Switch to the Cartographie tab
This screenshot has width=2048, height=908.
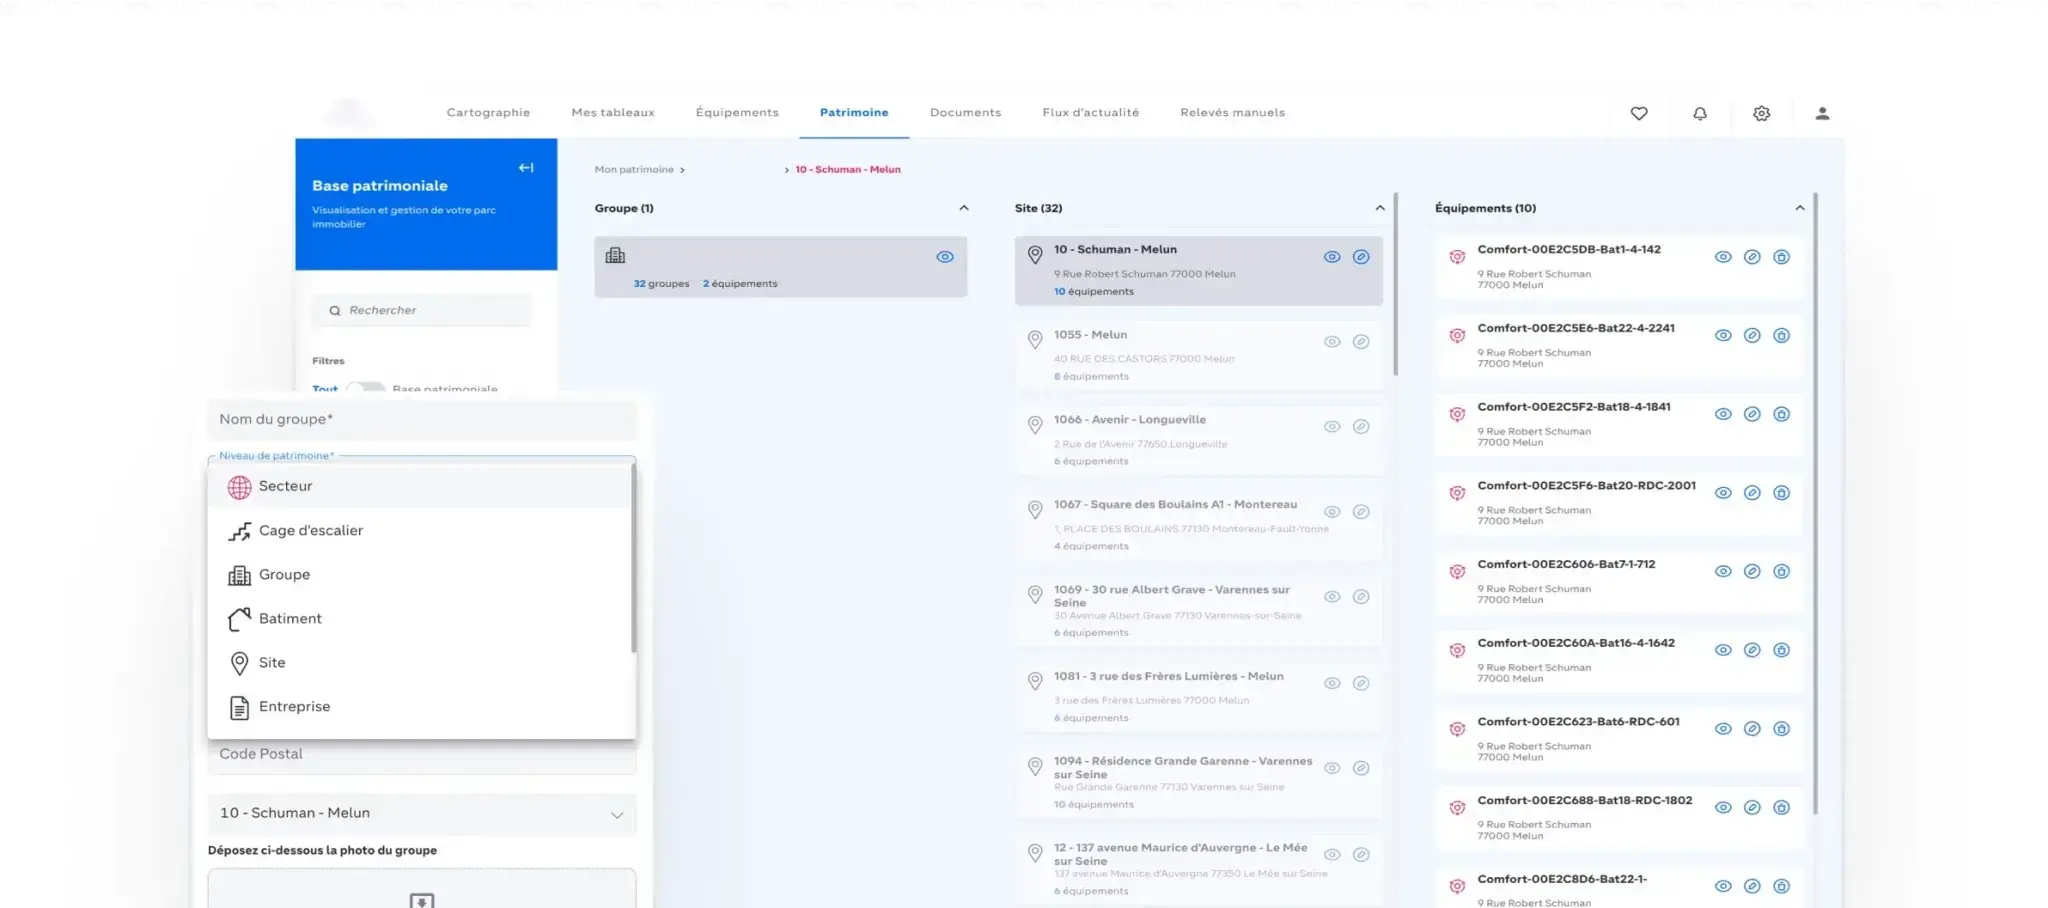point(488,113)
